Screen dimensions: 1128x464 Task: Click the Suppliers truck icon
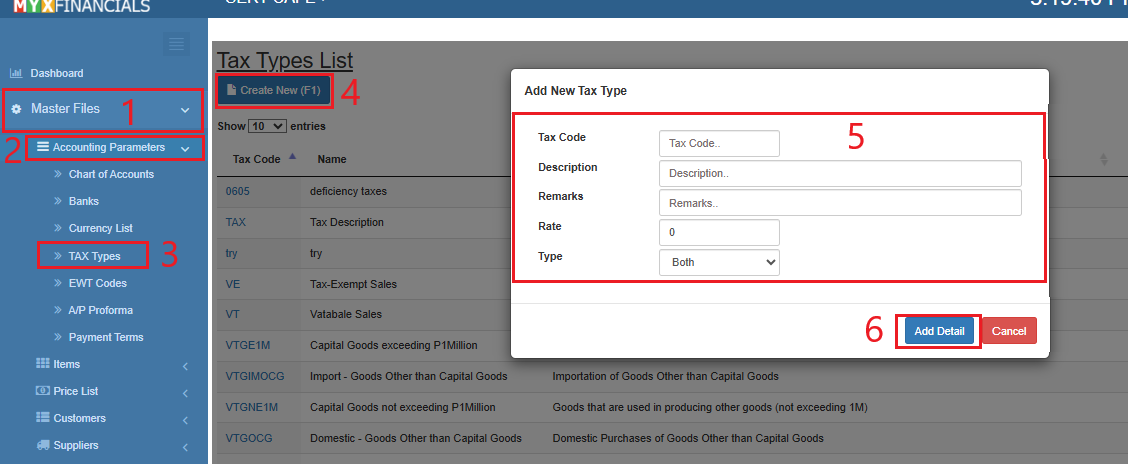pyautogui.click(x=42, y=445)
